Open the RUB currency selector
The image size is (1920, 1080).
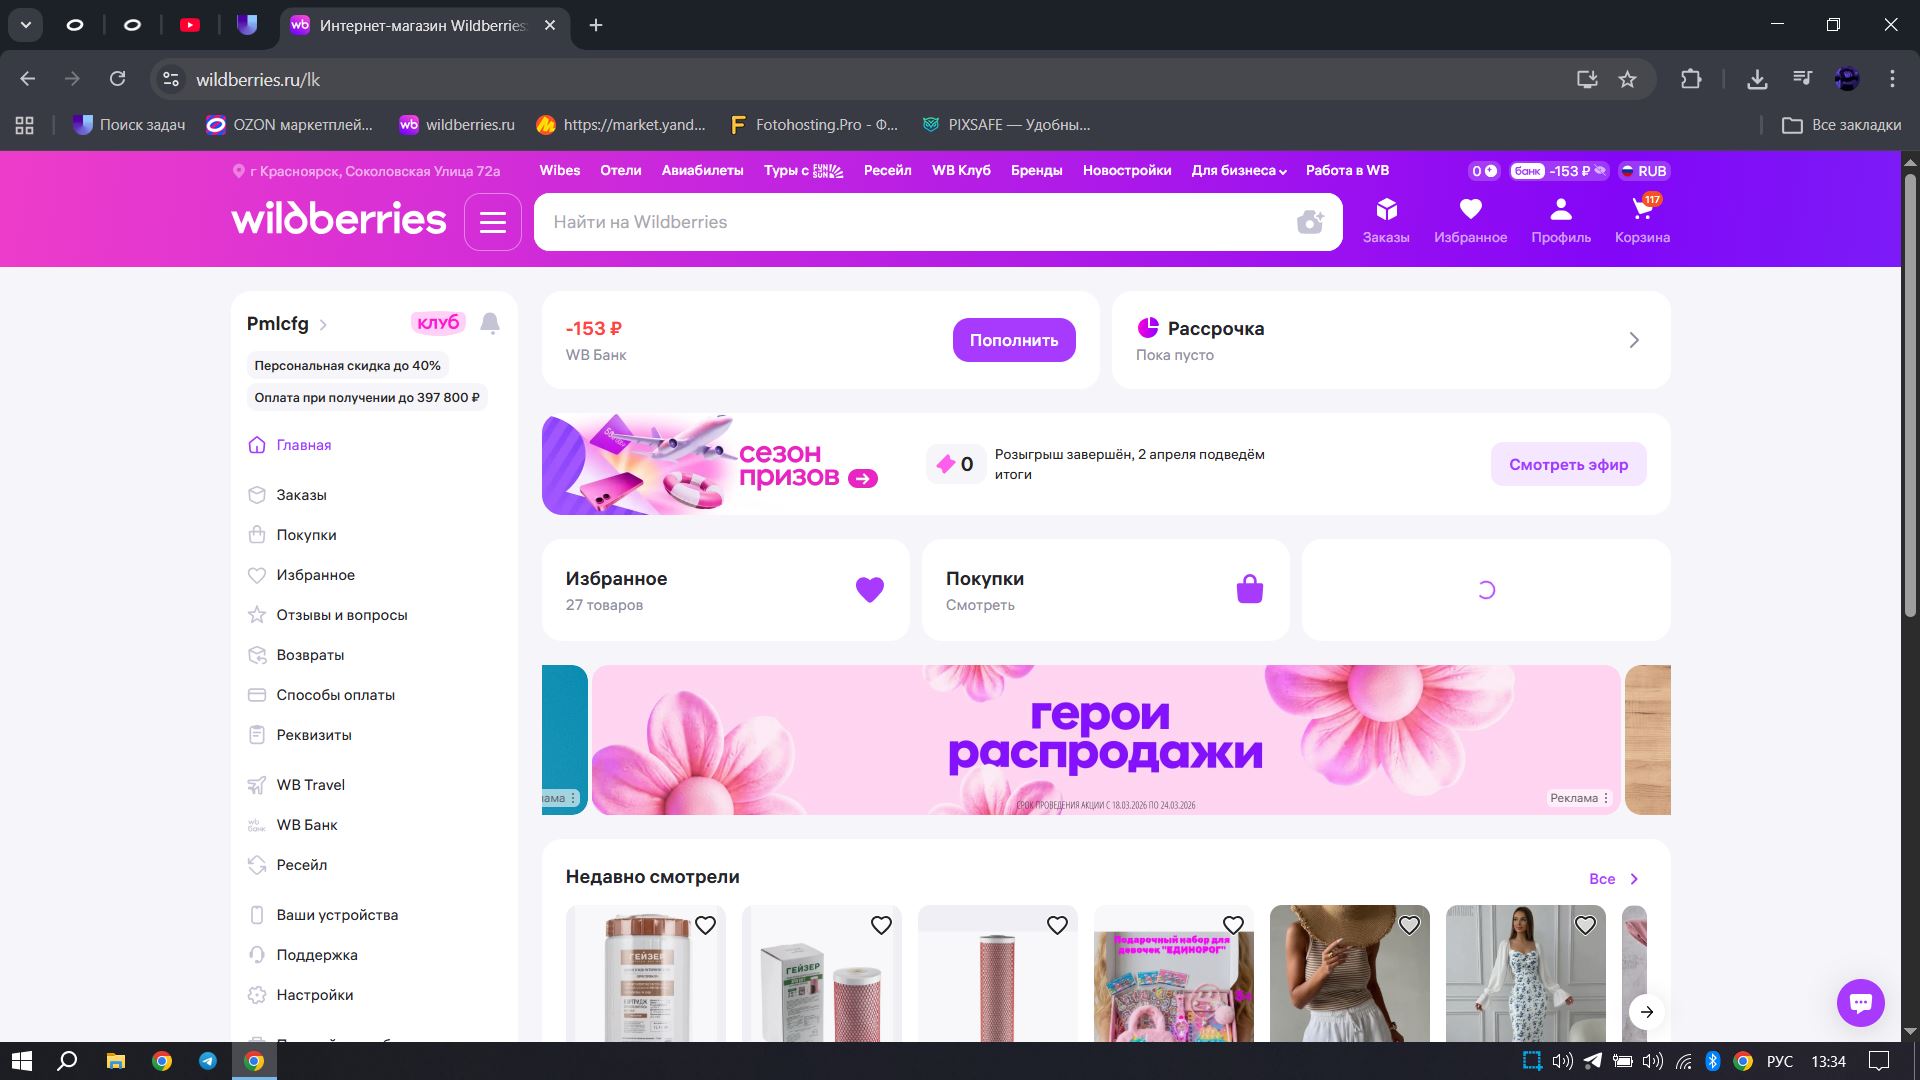[1643, 171]
